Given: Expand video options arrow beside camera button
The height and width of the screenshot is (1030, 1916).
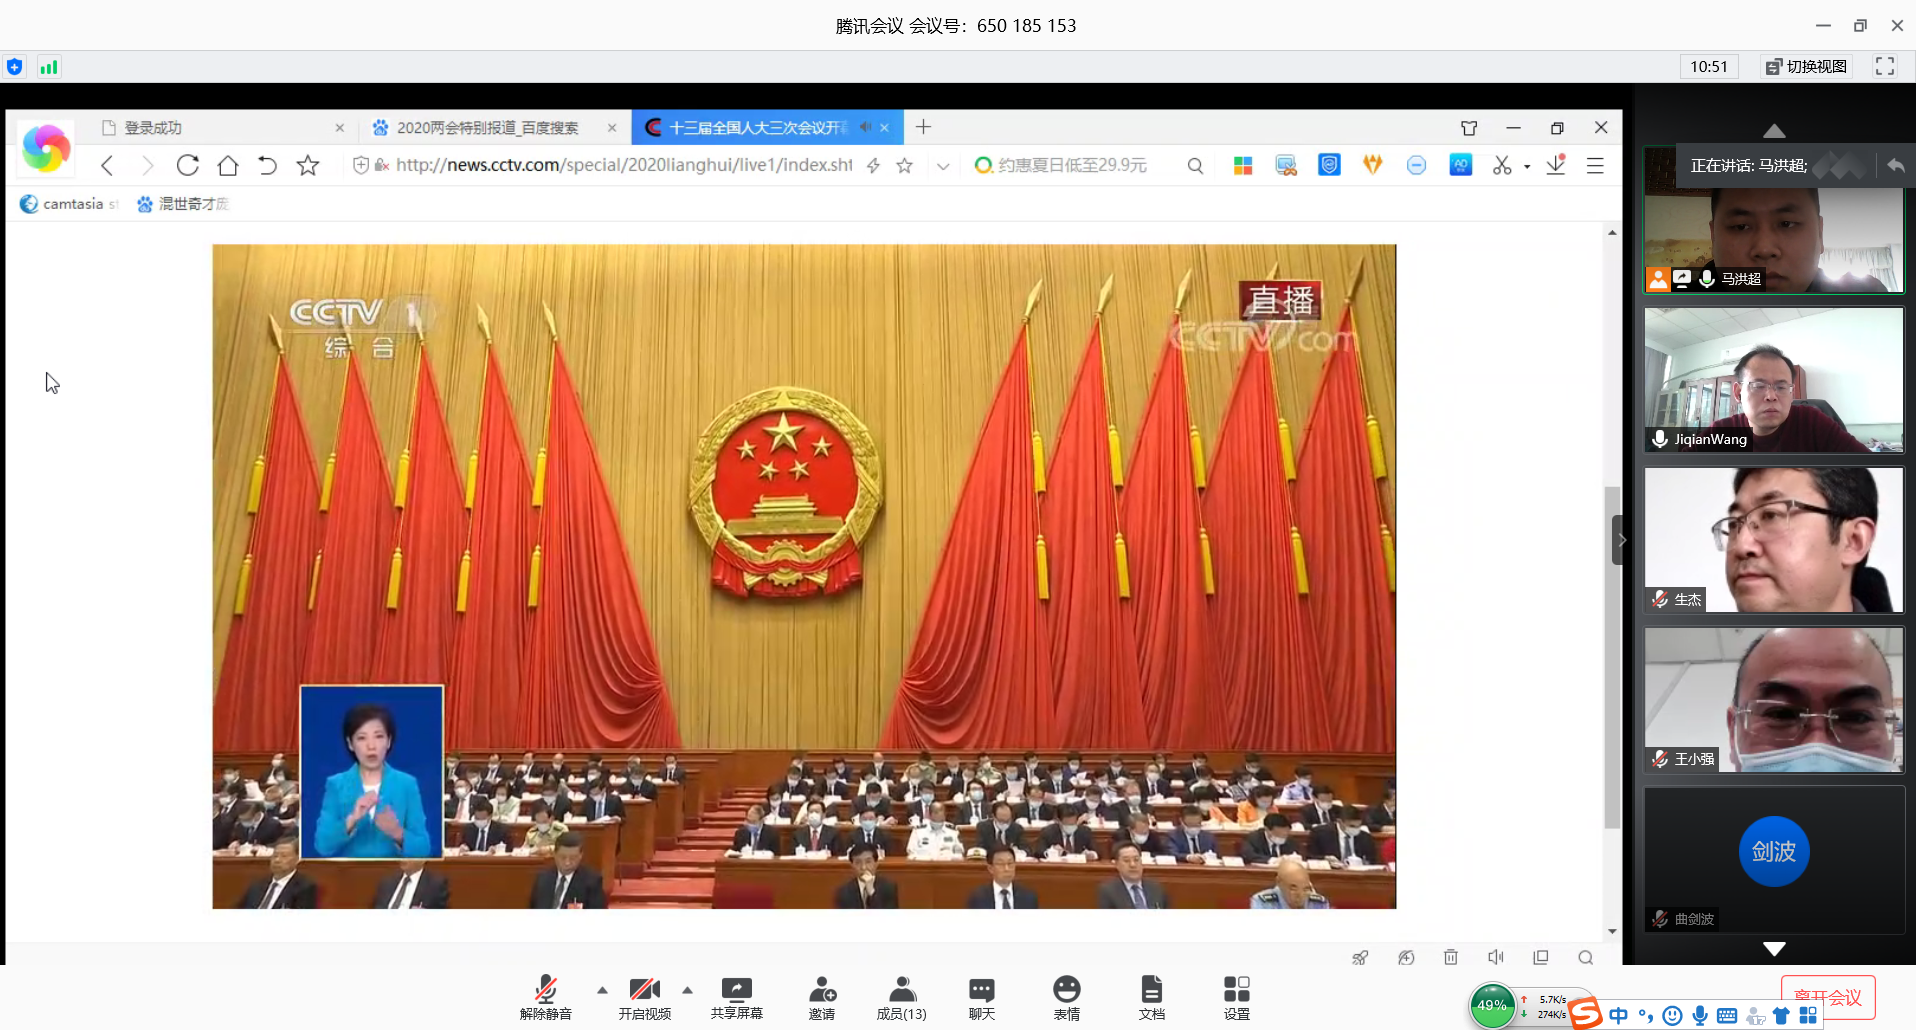Looking at the screenshot, I should coord(687,990).
